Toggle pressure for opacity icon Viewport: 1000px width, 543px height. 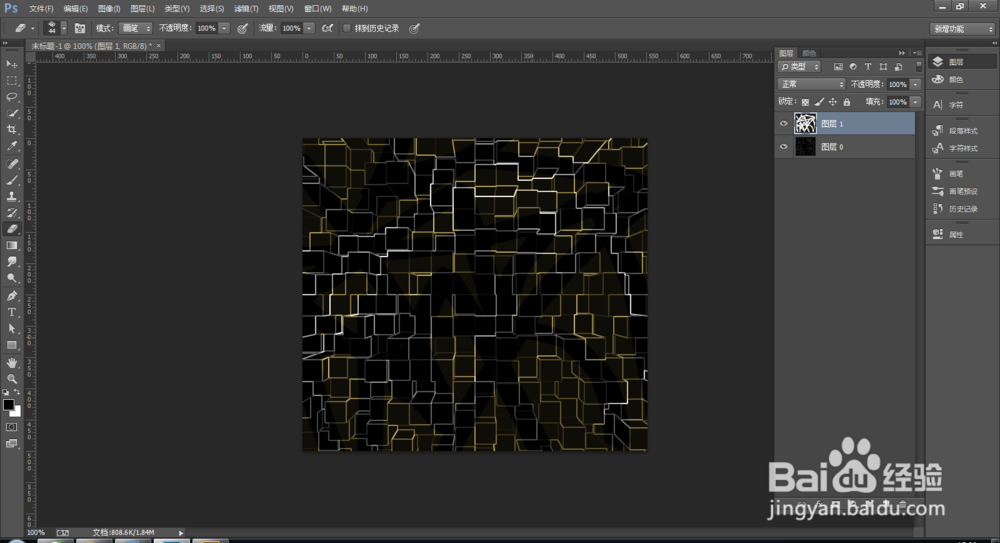pyautogui.click(x=242, y=28)
